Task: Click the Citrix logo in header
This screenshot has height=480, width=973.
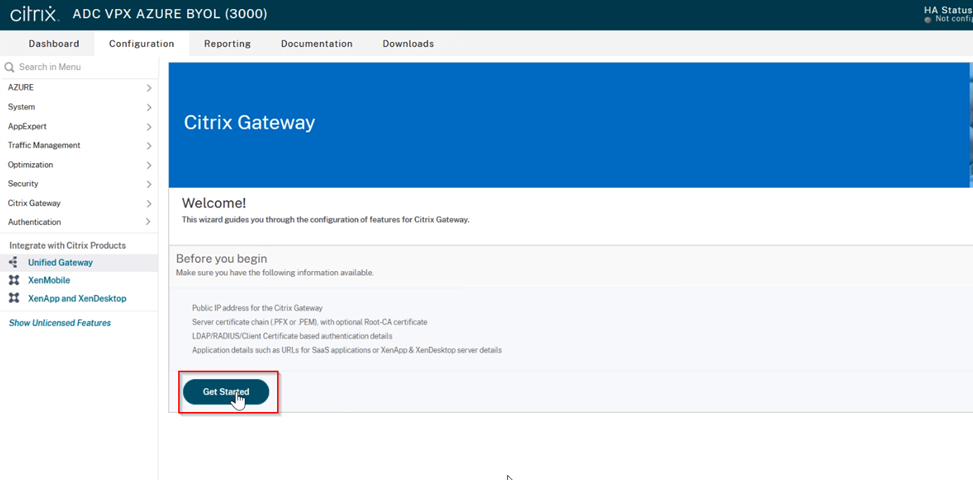Action: (x=35, y=14)
